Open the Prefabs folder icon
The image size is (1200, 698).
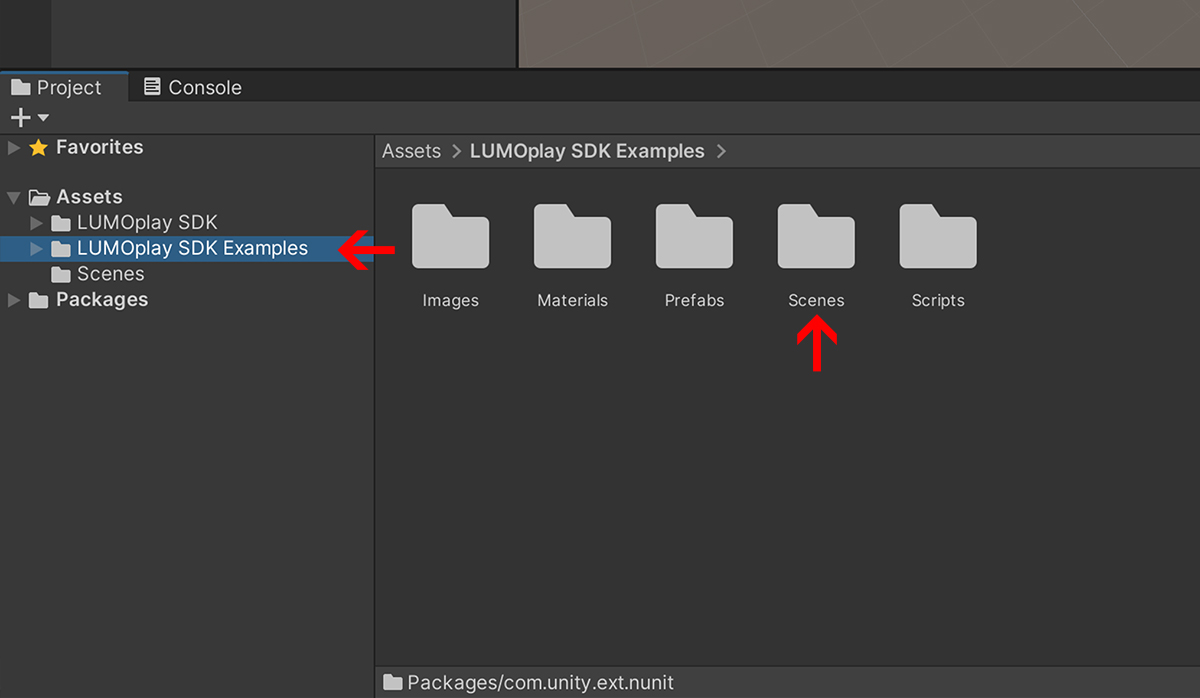[x=694, y=237]
